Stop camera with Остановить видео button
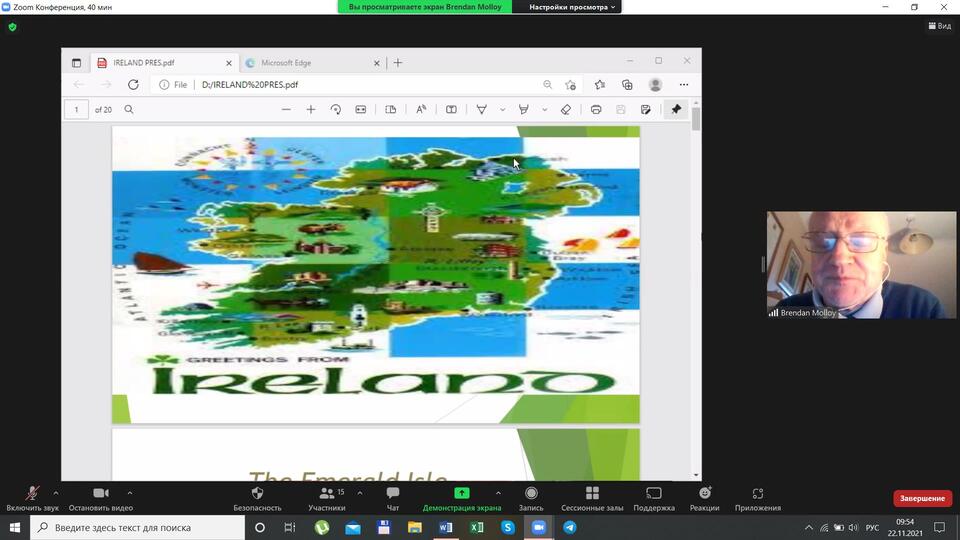This screenshot has height=540, width=960. pos(100,498)
